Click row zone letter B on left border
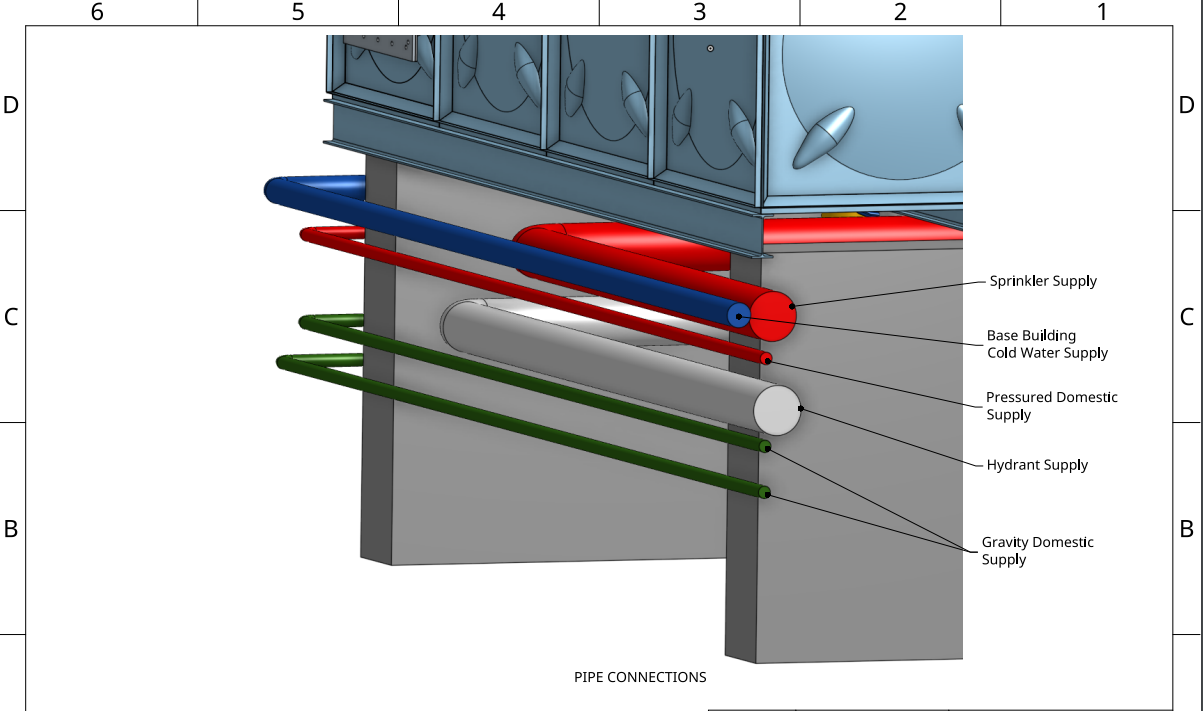The image size is (1203, 711). (x=11, y=529)
